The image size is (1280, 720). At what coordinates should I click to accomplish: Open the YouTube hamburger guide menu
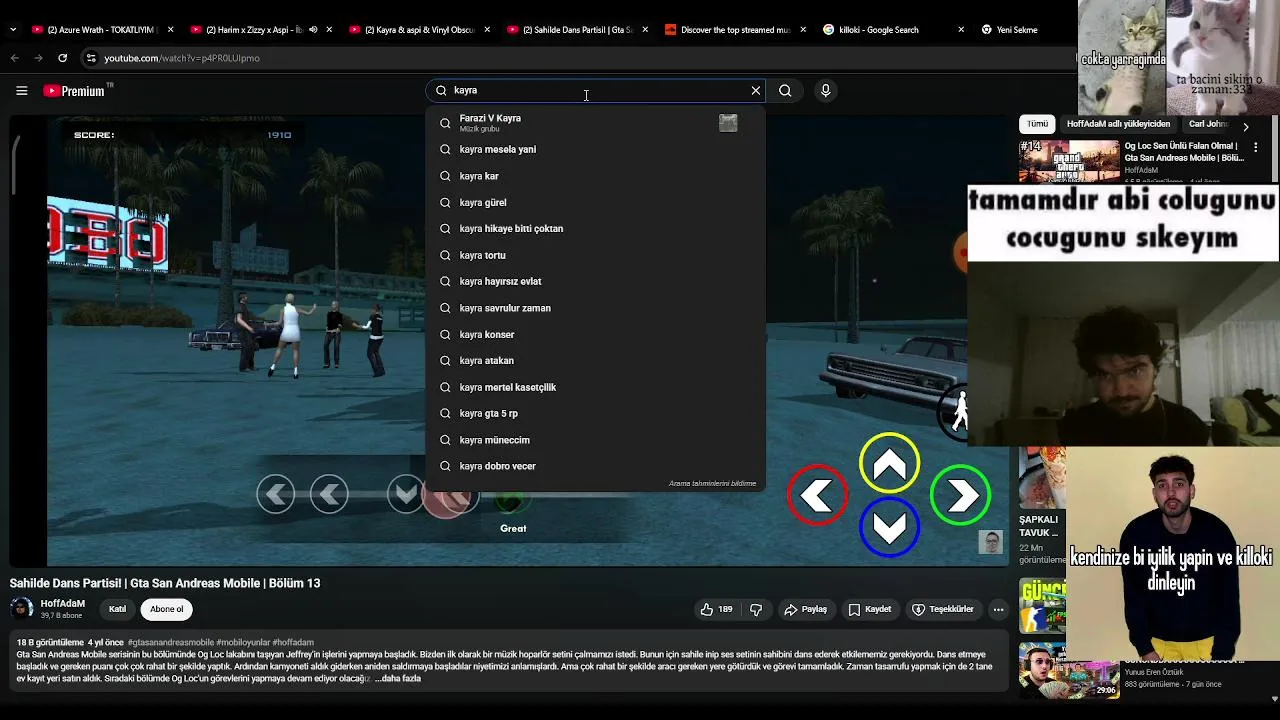click(21, 91)
